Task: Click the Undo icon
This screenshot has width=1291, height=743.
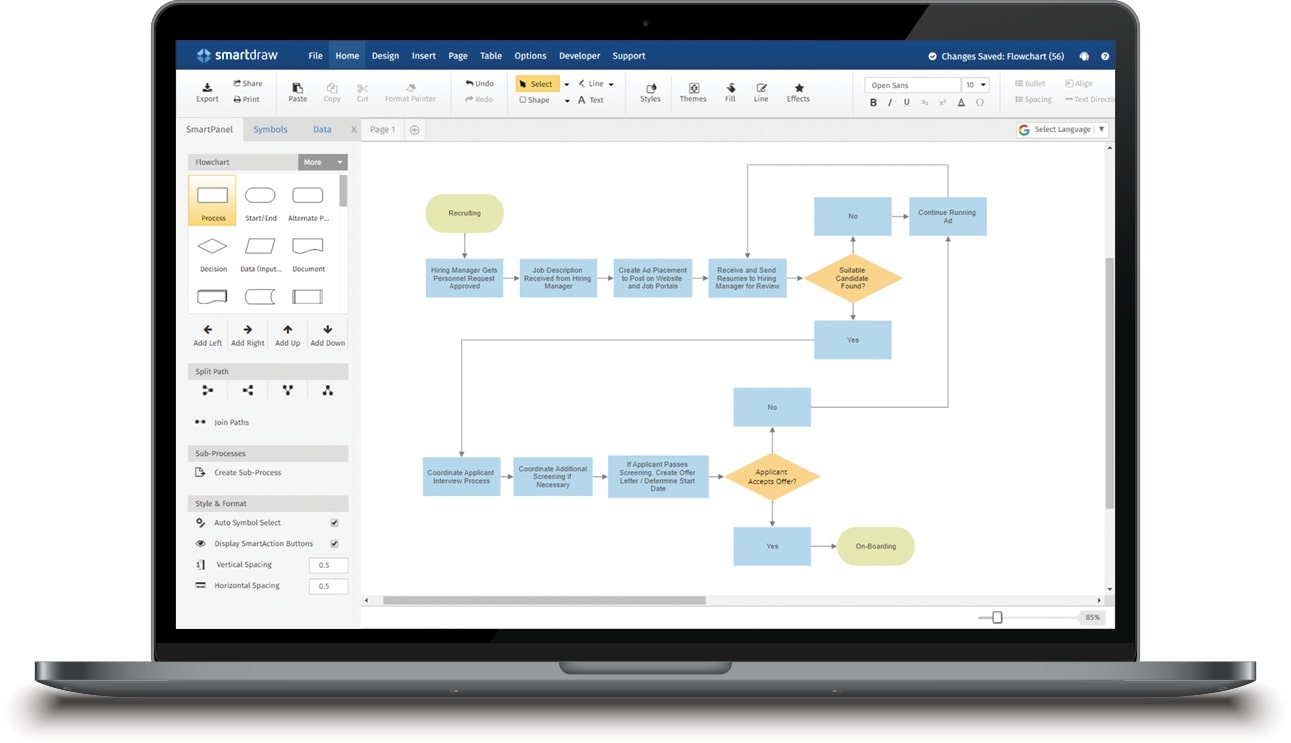Action: pos(478,84)
